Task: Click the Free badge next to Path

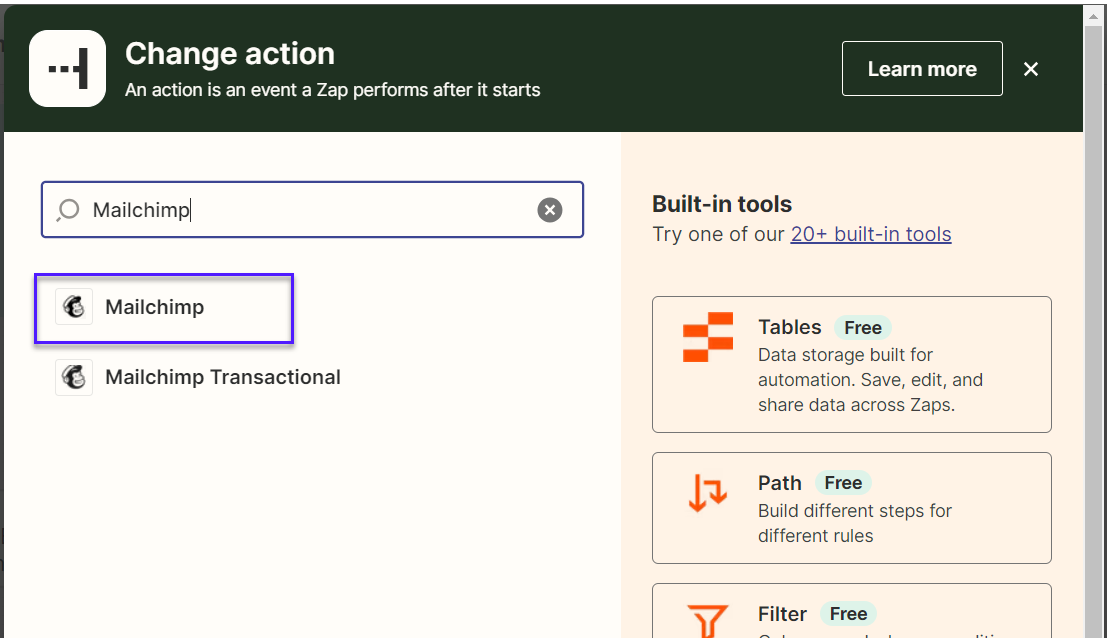Action: click(x=843, y=483)
